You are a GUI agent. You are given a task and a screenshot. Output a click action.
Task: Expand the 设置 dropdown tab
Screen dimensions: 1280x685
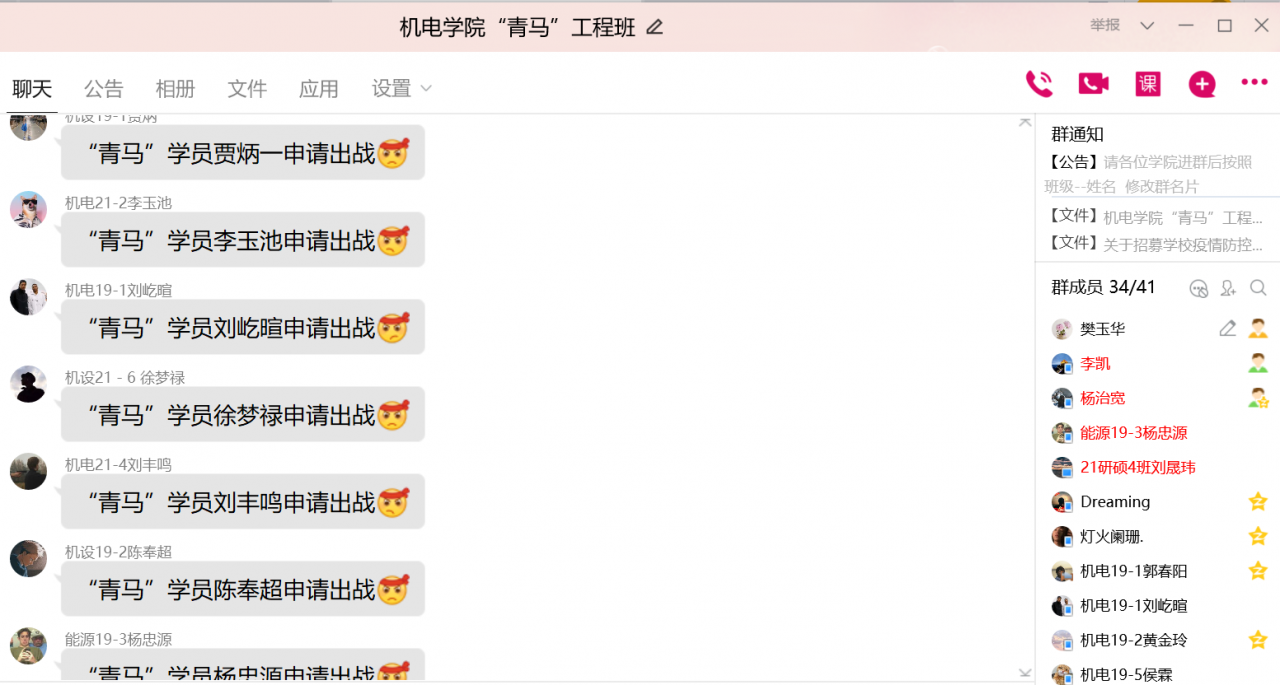(402, 88)
